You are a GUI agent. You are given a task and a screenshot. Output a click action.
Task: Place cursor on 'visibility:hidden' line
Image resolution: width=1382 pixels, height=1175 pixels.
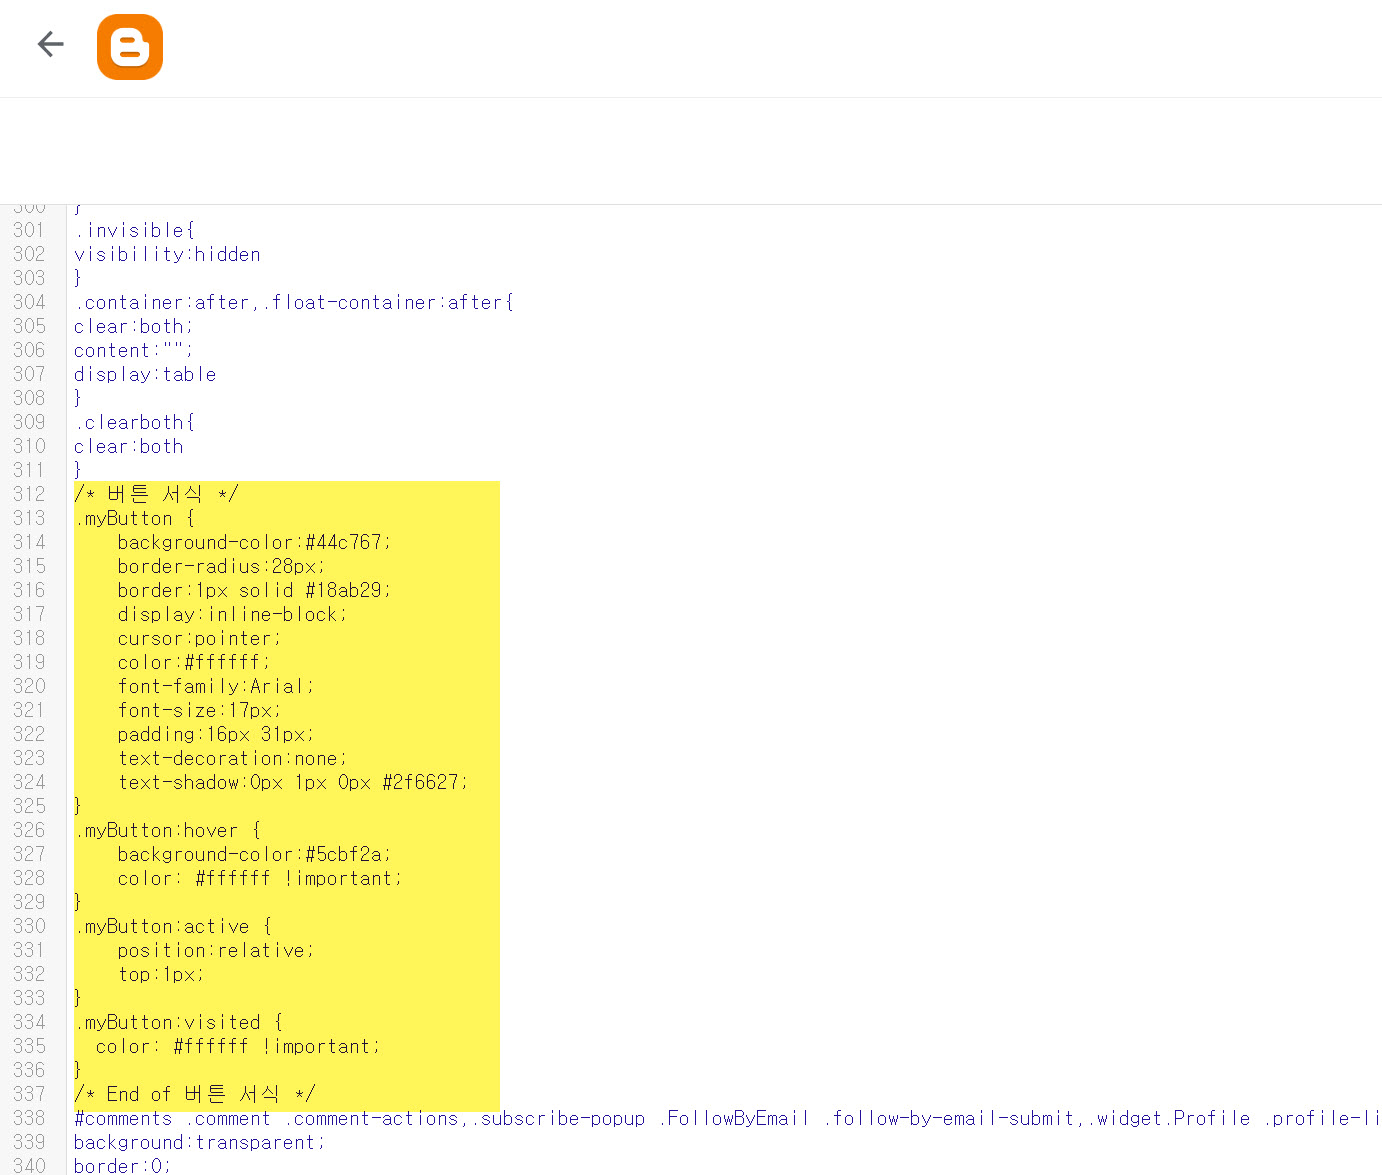167,254
